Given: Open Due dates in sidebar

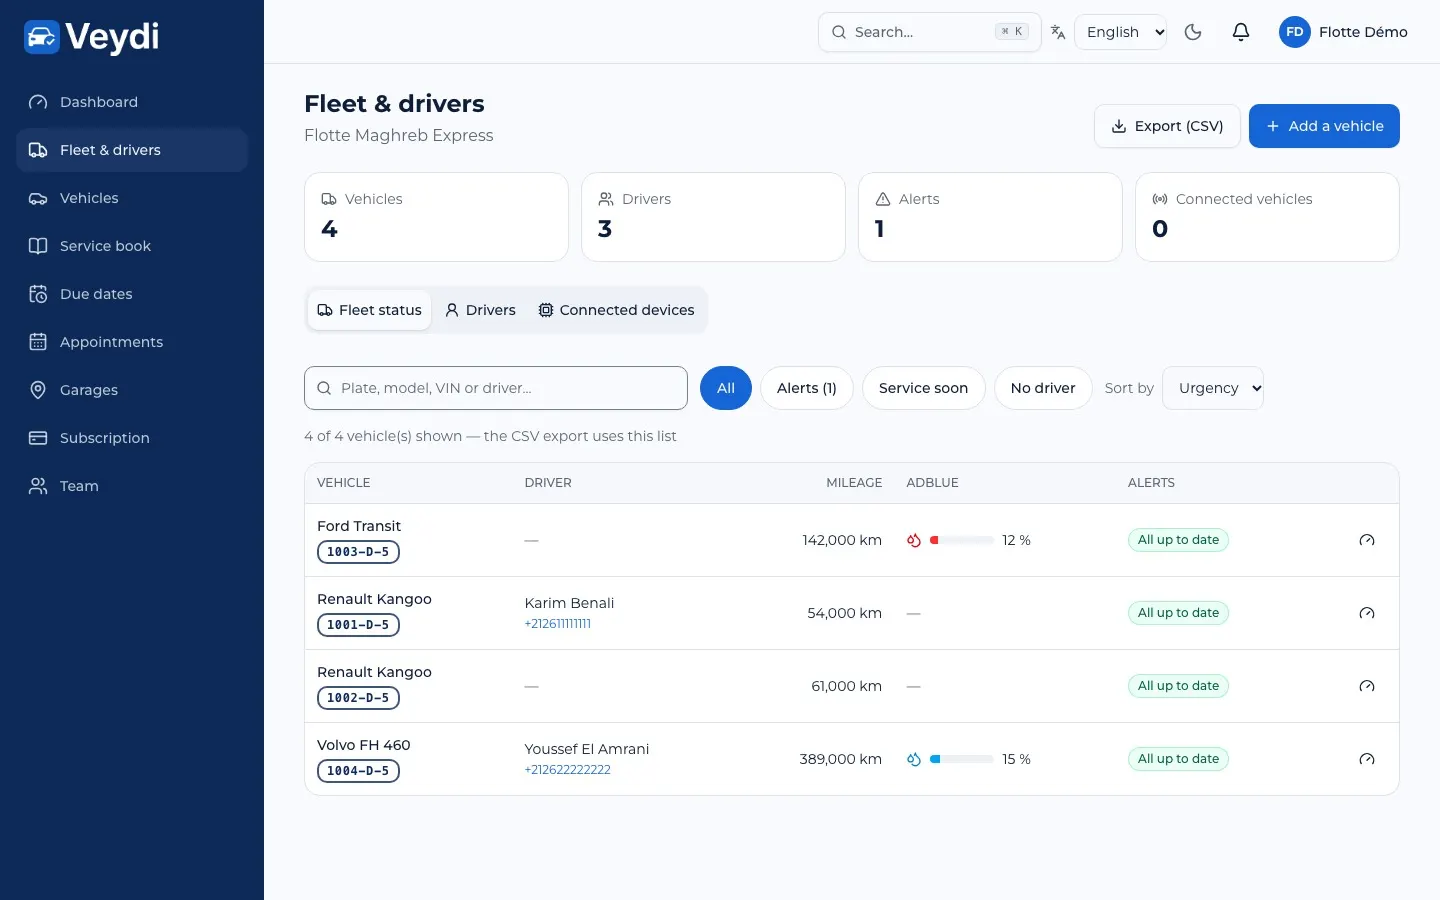Looking at the screenshot, I should coord(132,294).
